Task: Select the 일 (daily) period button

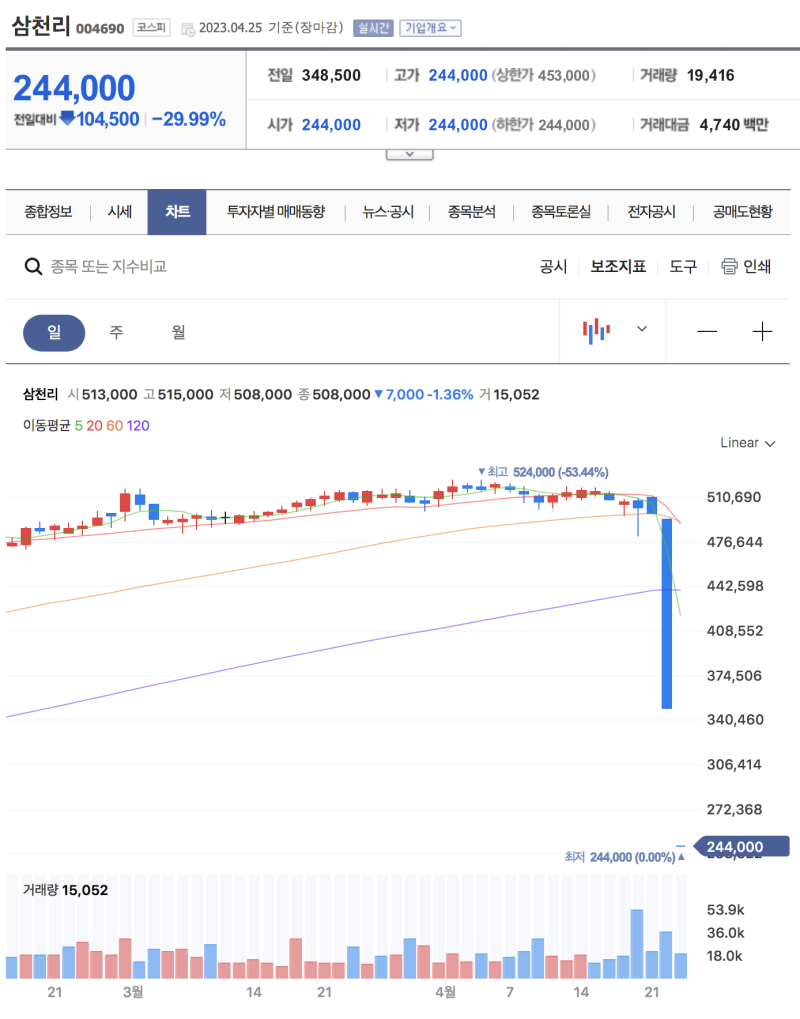Action: pos(54,332)
